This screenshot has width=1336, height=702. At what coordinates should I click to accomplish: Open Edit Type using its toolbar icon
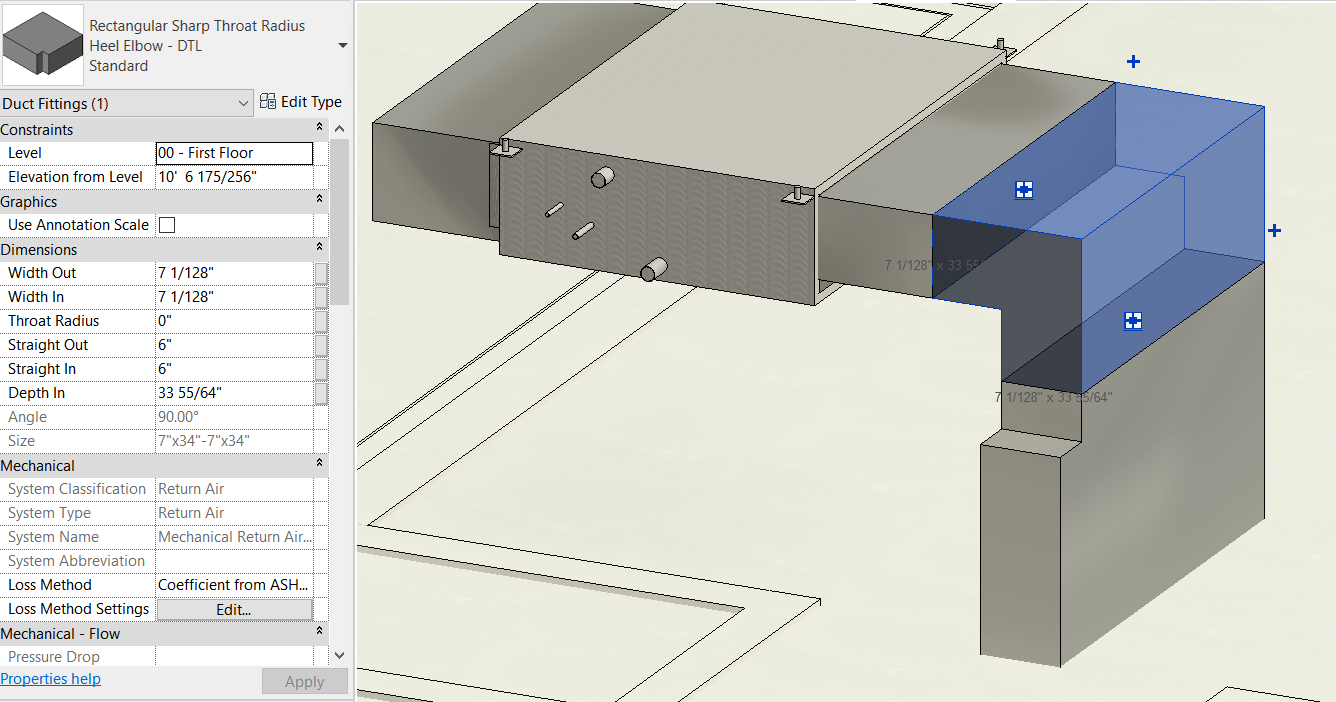point(268,101)
